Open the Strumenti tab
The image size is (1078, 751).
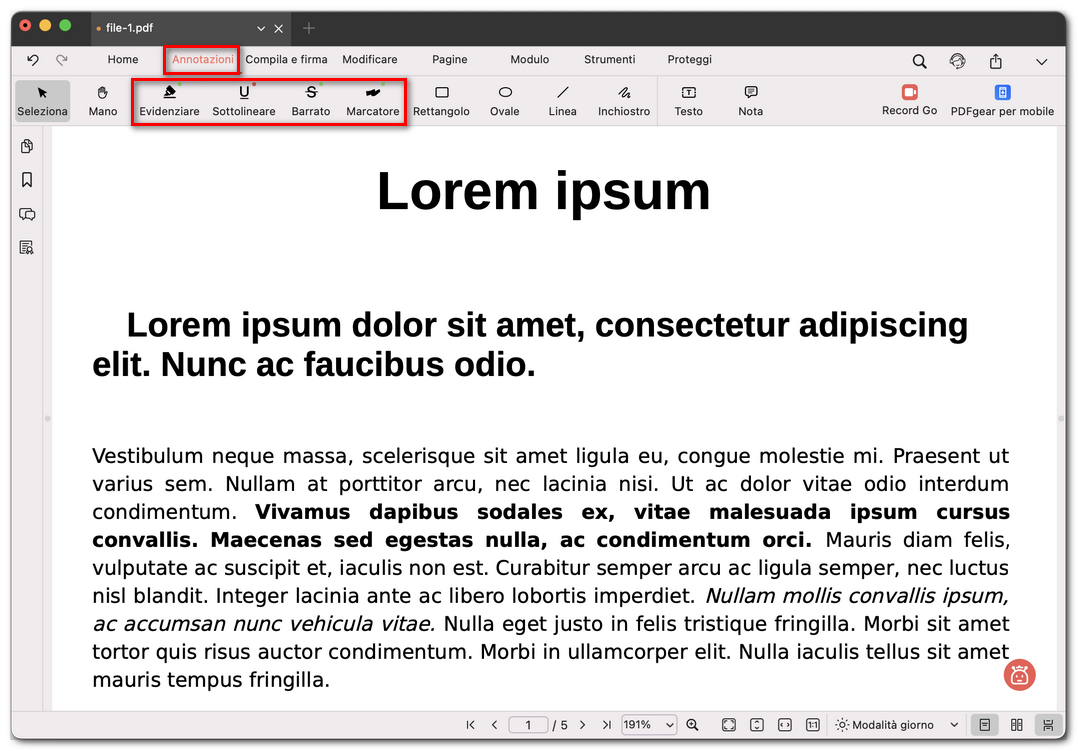point(610,60)
